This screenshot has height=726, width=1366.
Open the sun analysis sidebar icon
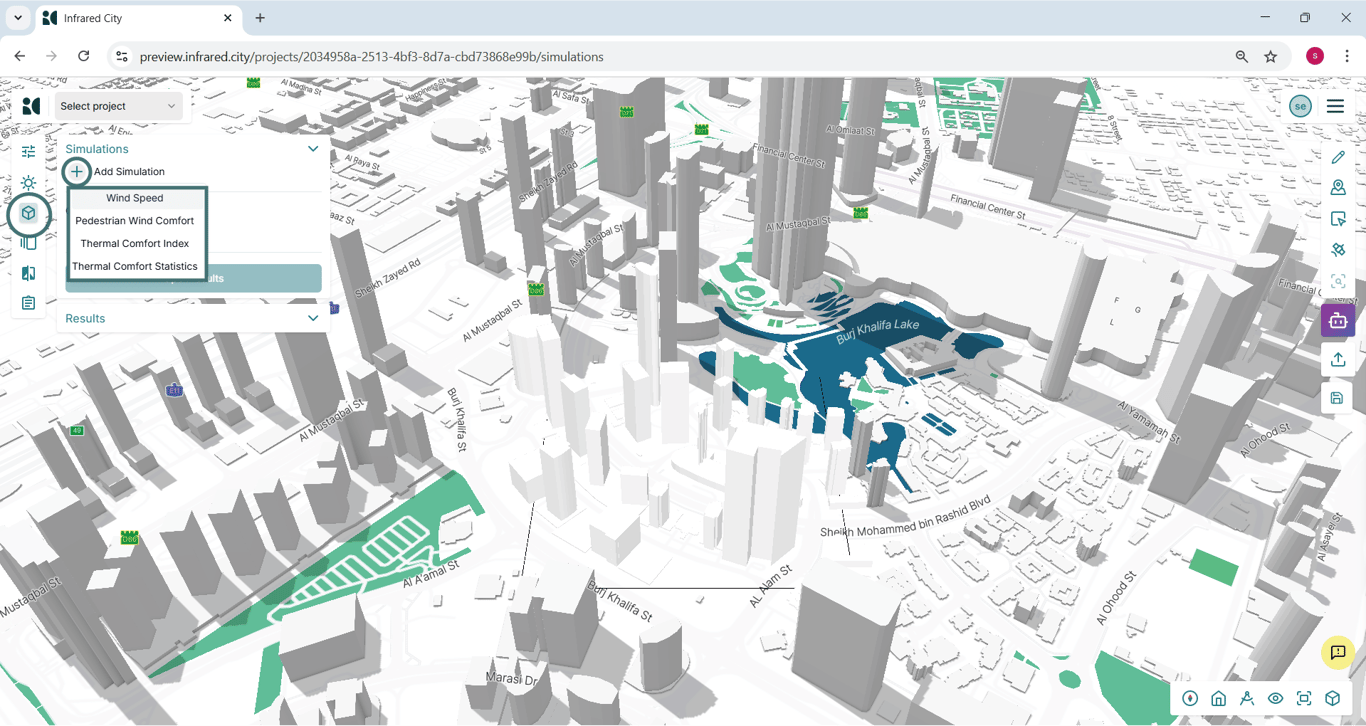click(x=28, y=183)
